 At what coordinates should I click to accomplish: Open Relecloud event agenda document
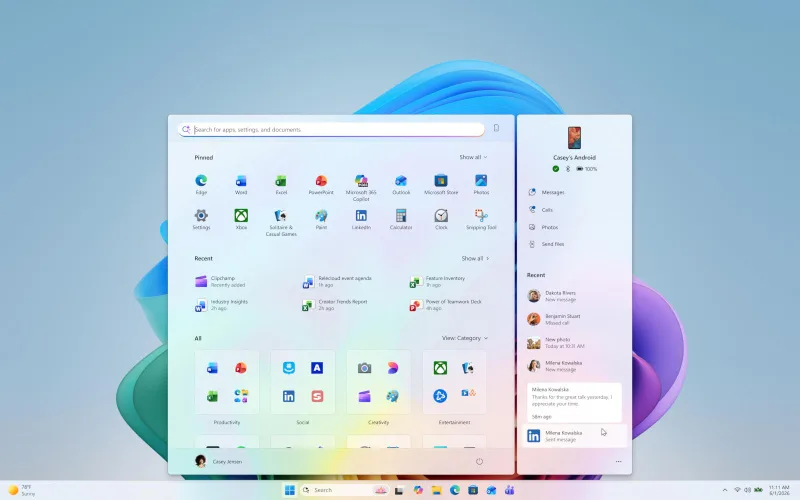tap(337, 281)
